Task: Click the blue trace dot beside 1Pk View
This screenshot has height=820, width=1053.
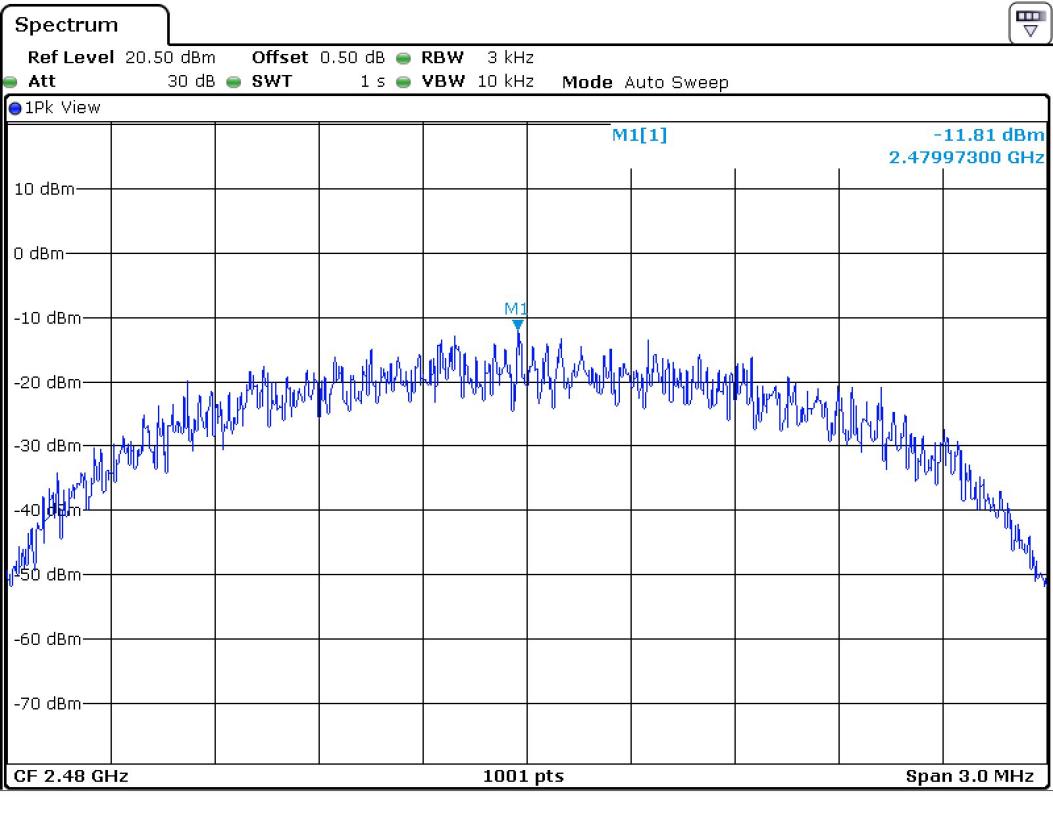Action: 15,108
